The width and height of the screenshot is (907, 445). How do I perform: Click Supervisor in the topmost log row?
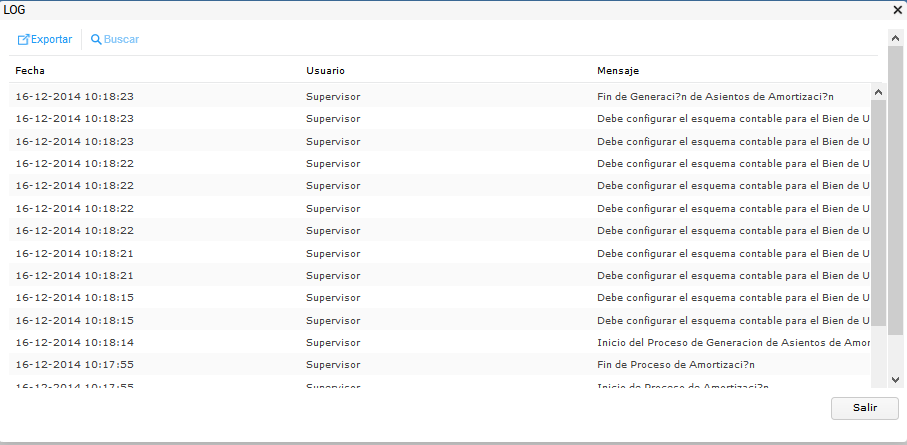click(x=333, y=96)
